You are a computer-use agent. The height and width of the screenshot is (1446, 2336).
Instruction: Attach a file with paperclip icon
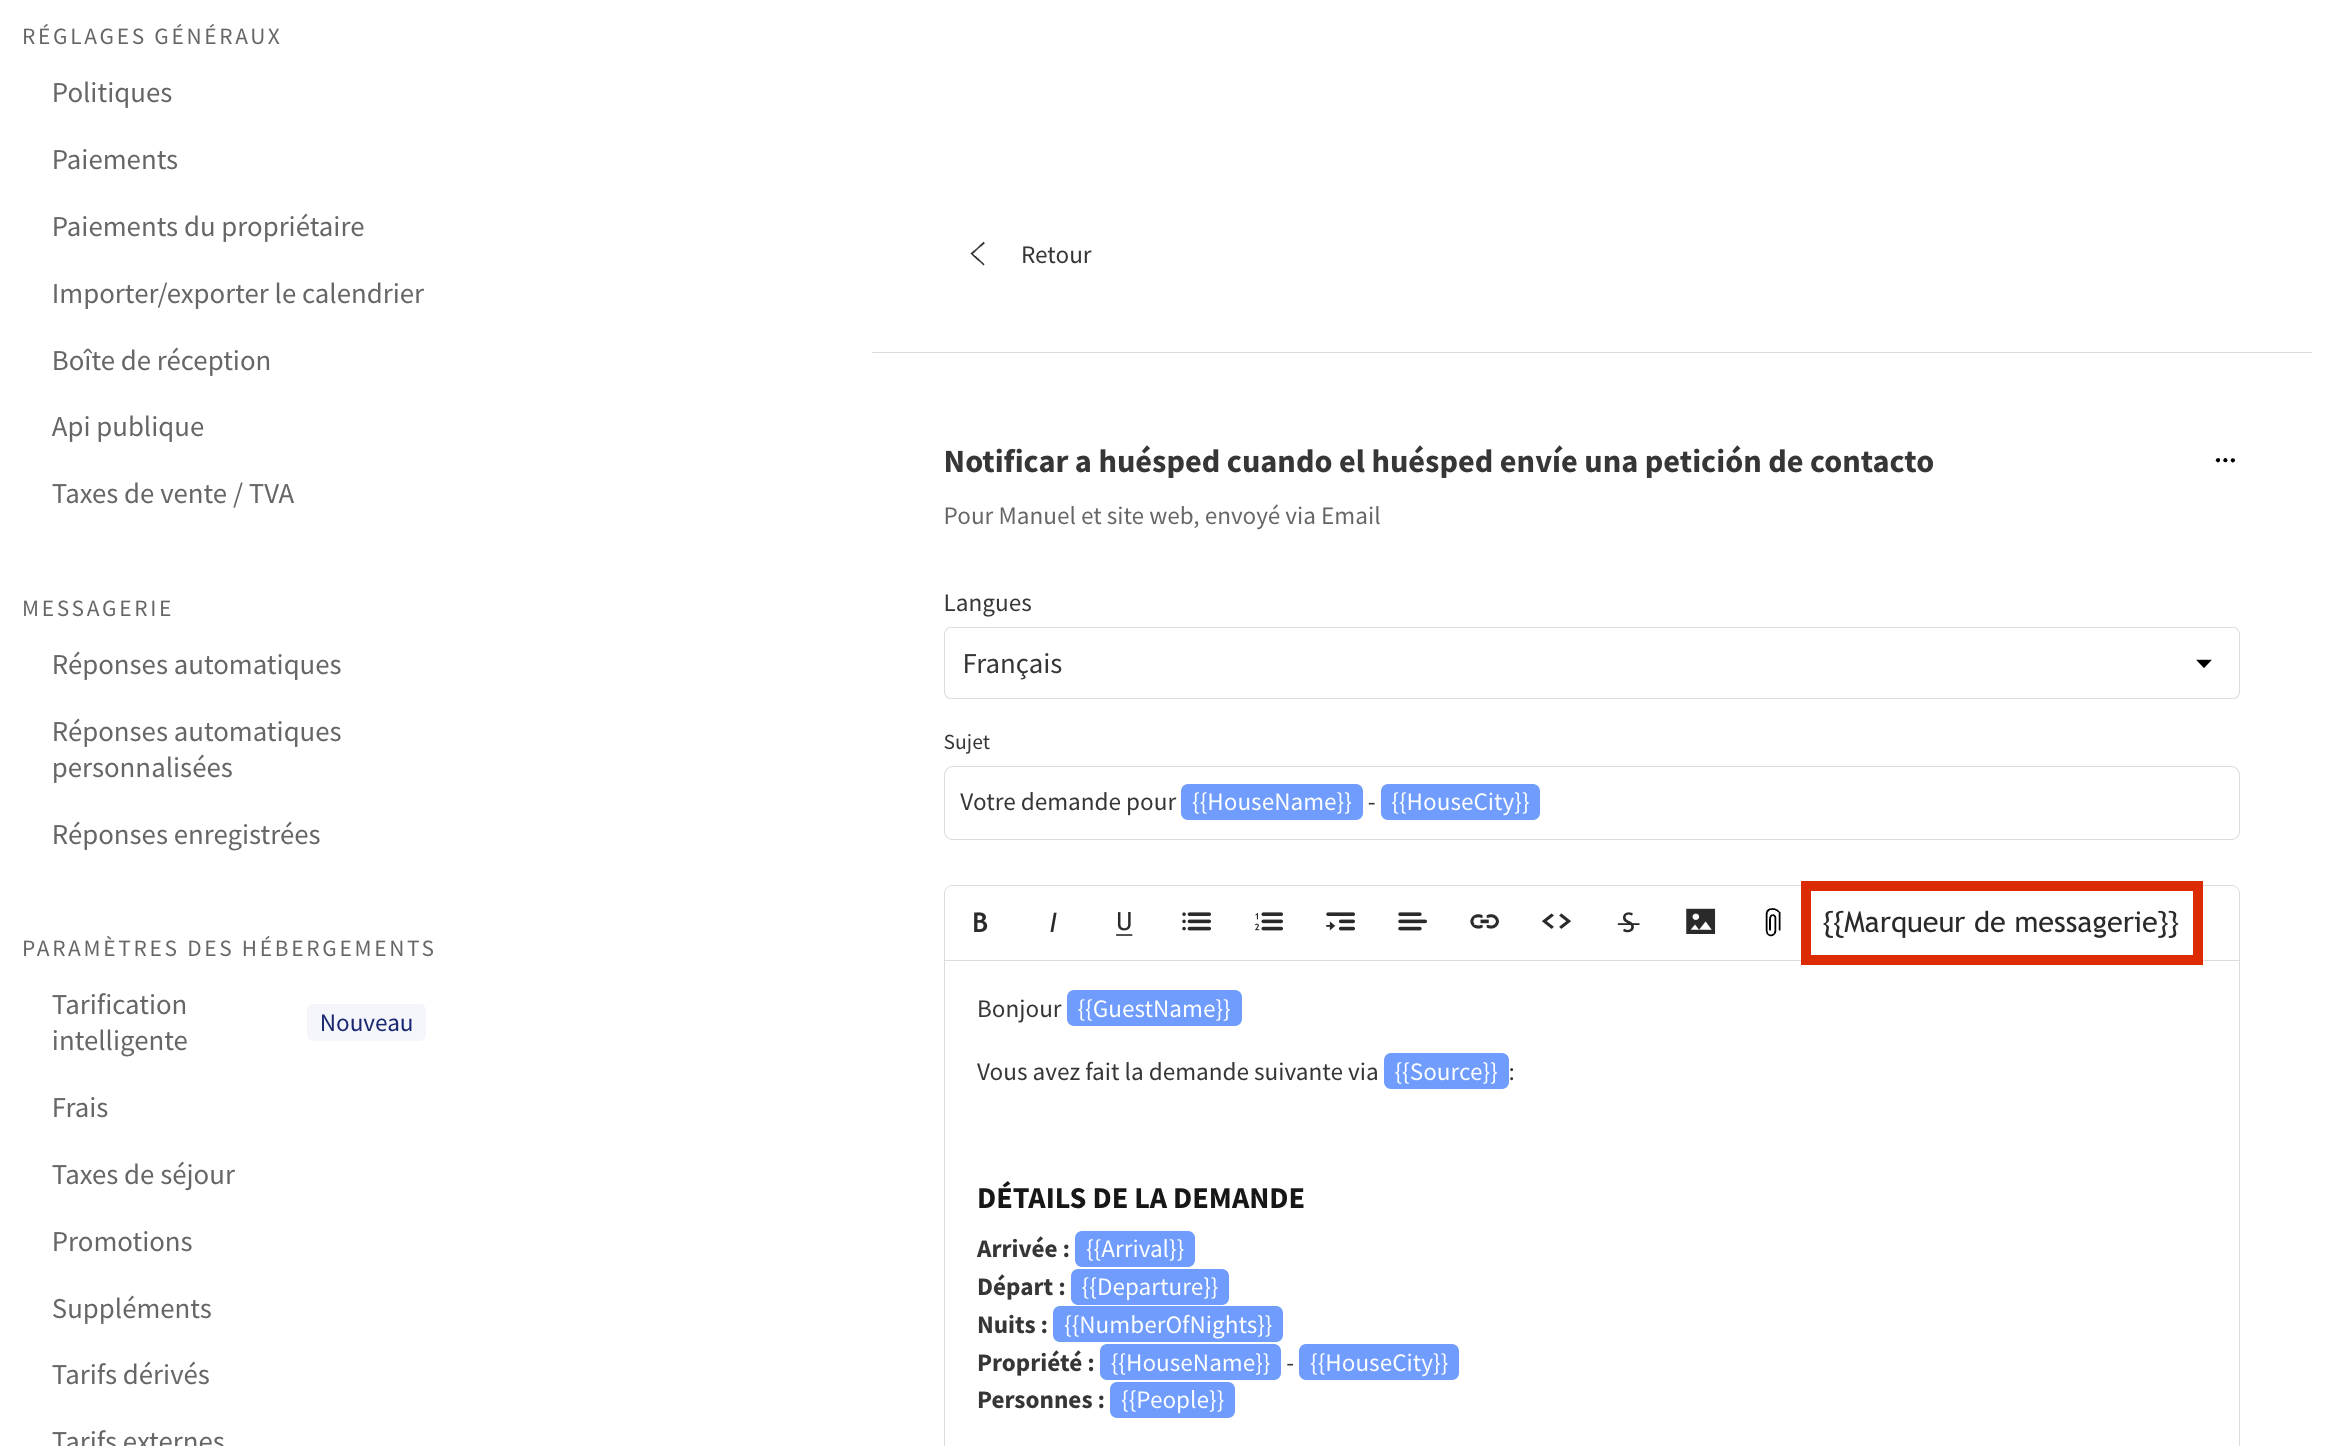1772,922
